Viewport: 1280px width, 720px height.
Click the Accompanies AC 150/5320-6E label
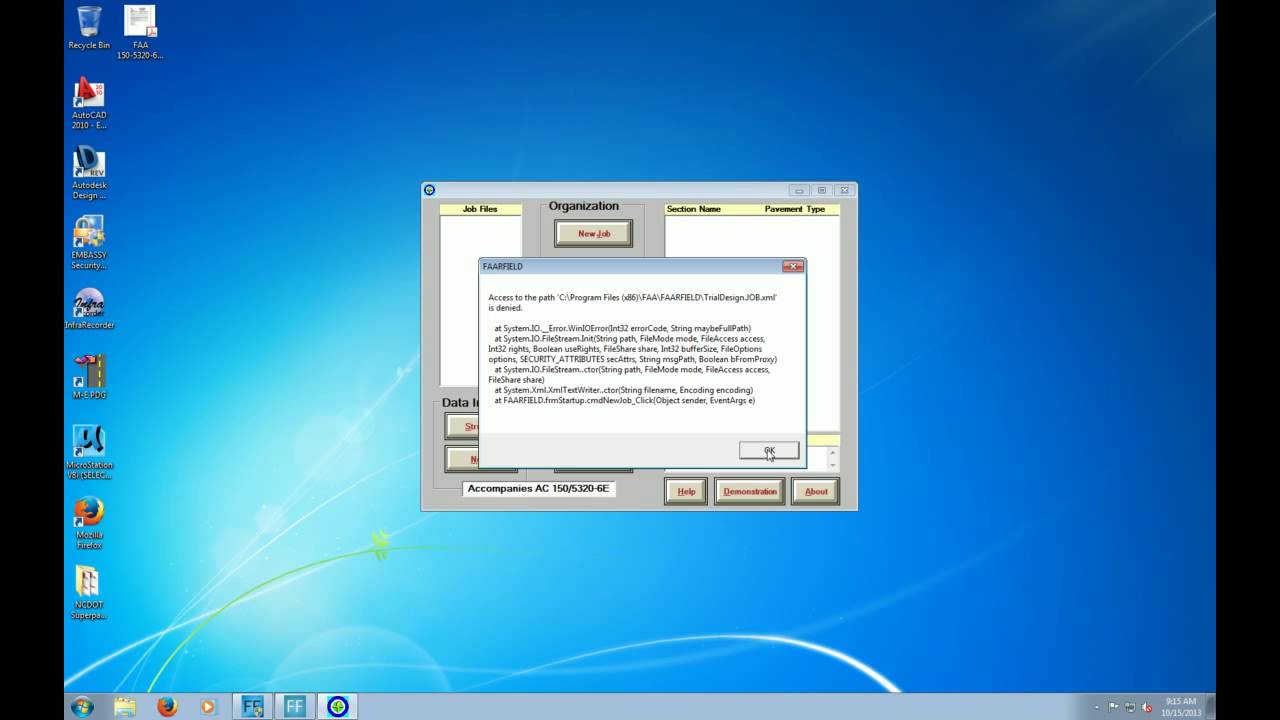tap(538, 489)
